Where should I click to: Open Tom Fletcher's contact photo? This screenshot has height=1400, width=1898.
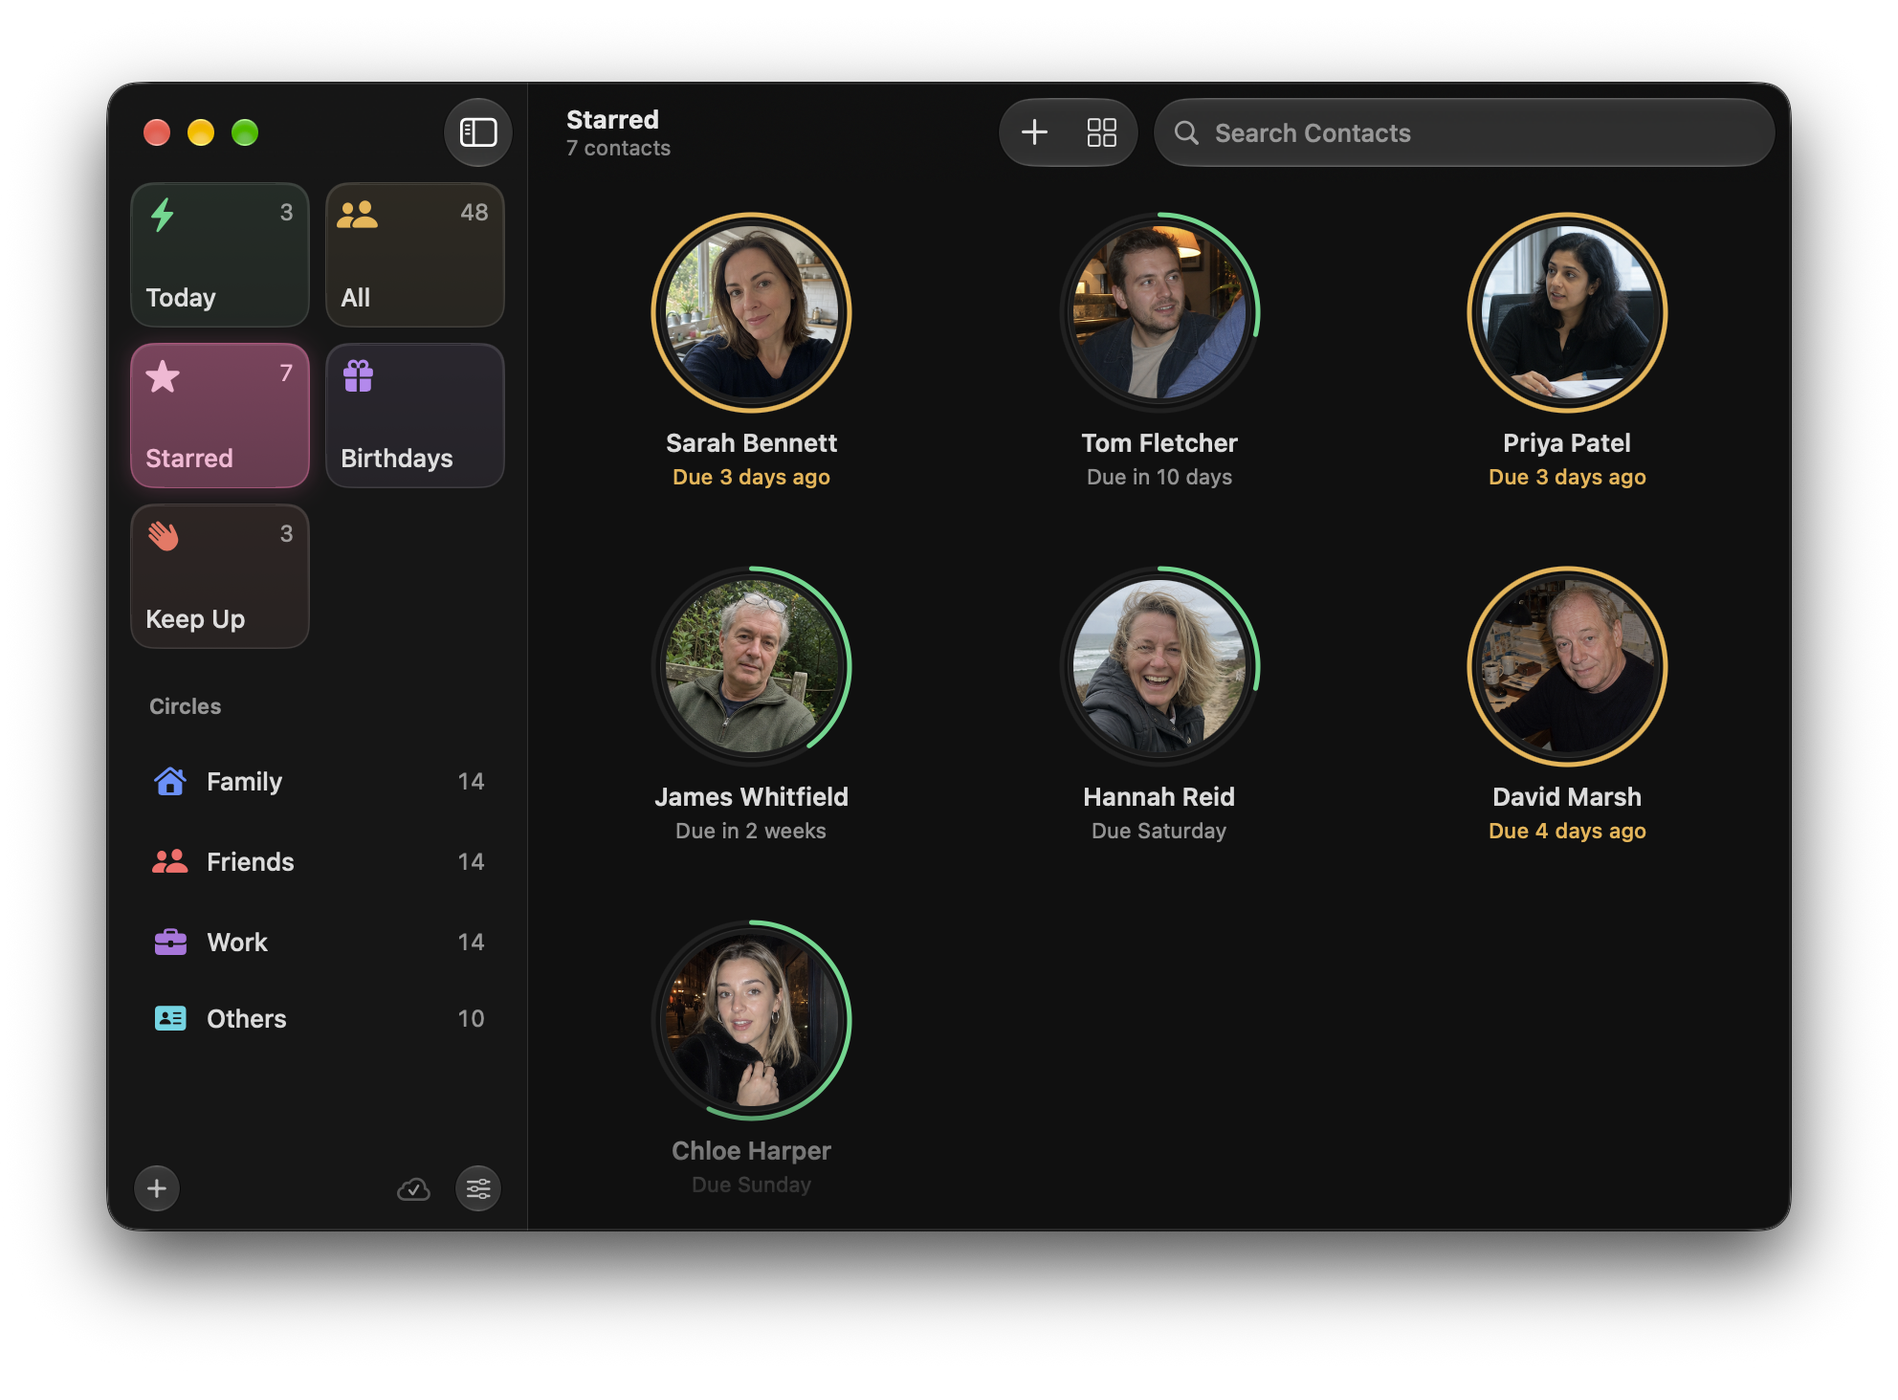click(x=1159, y=313)
